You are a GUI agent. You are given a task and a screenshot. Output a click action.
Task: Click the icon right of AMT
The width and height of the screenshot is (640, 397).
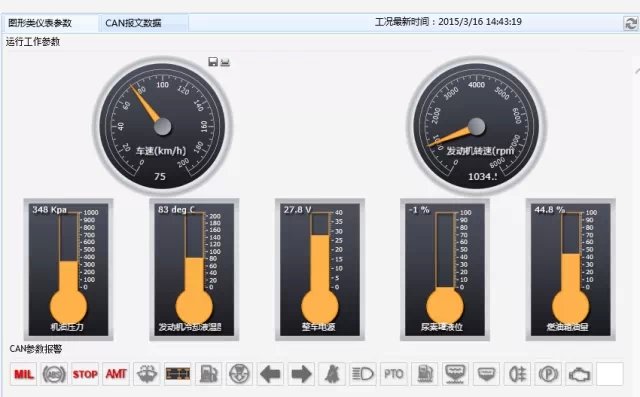pos(147,374)
